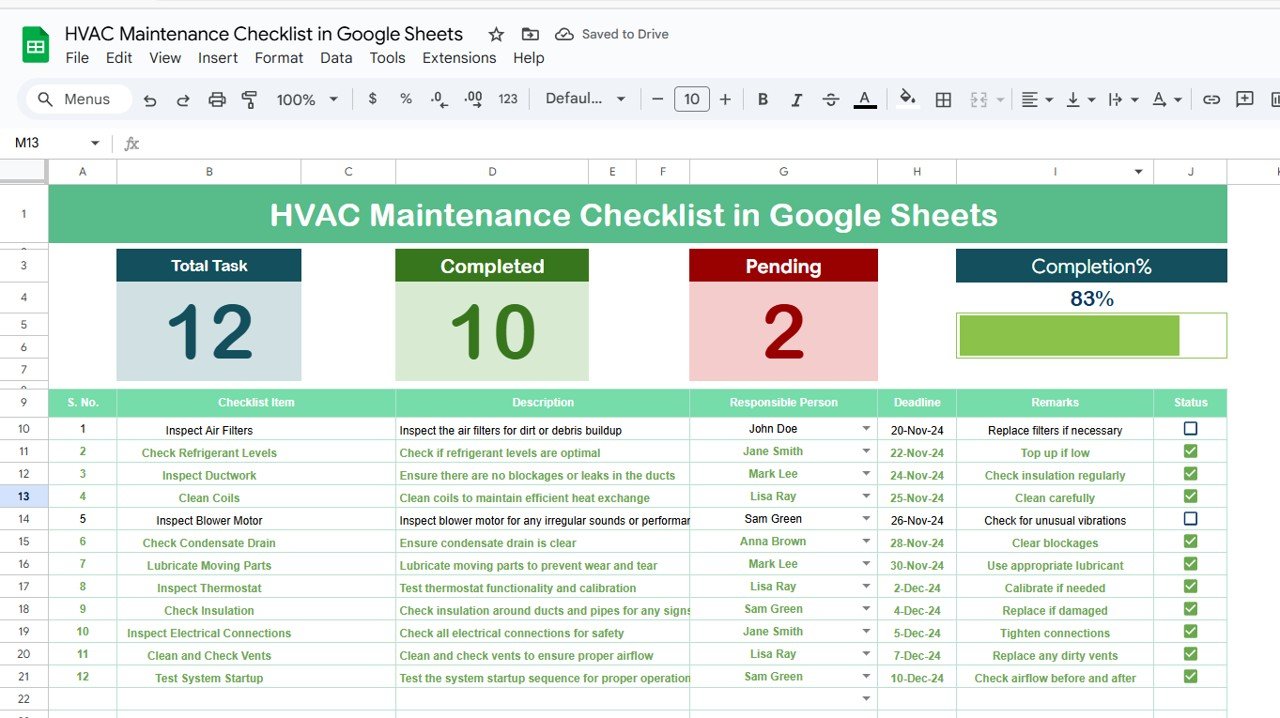Open the zoom level dropdown
Viewport: 1280px width, 718px height.
[x=308, y=99]
